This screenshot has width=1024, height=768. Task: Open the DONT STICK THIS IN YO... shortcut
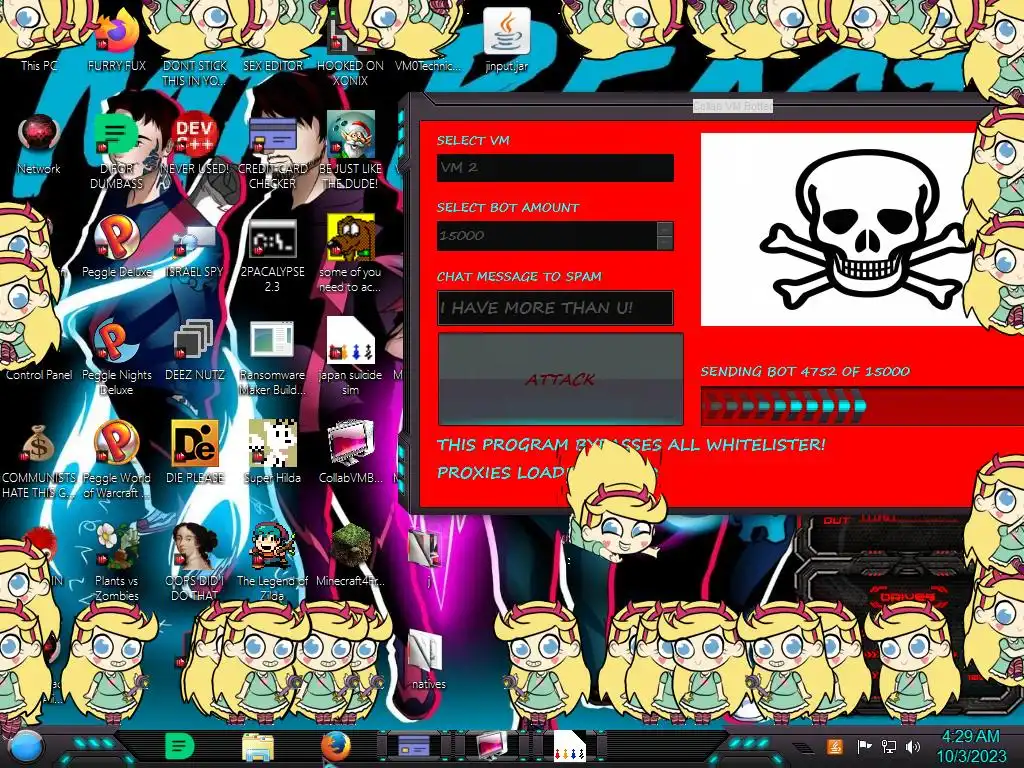[194, 72]
